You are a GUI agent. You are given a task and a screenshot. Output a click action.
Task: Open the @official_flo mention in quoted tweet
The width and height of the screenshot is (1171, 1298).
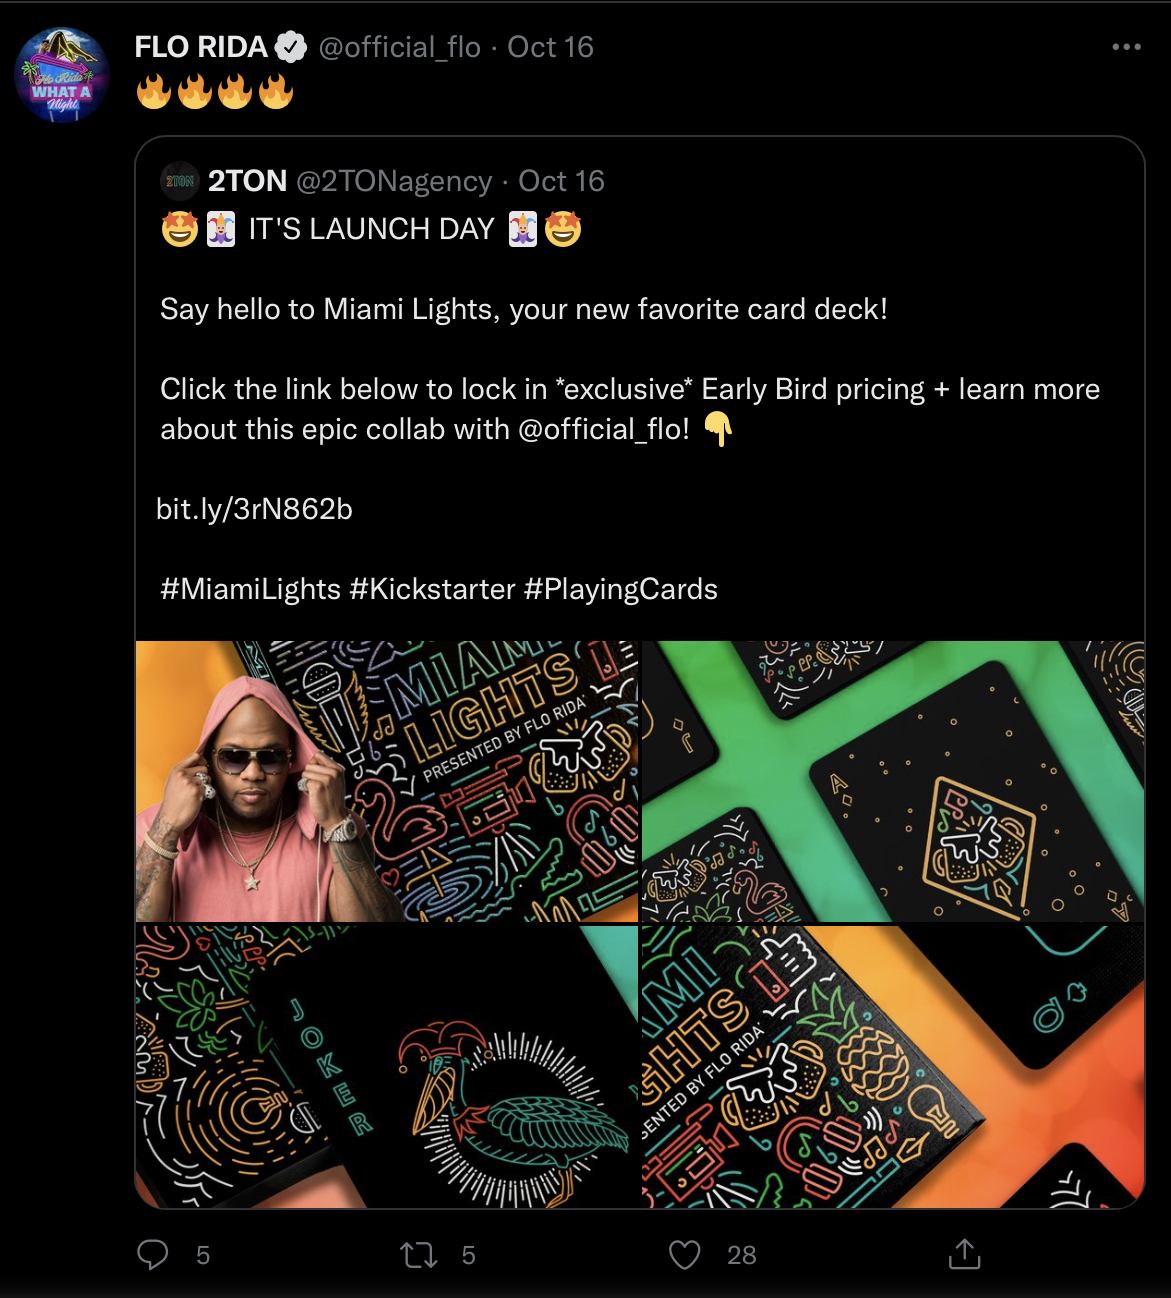pyautogui.click(x=603, y=429)
